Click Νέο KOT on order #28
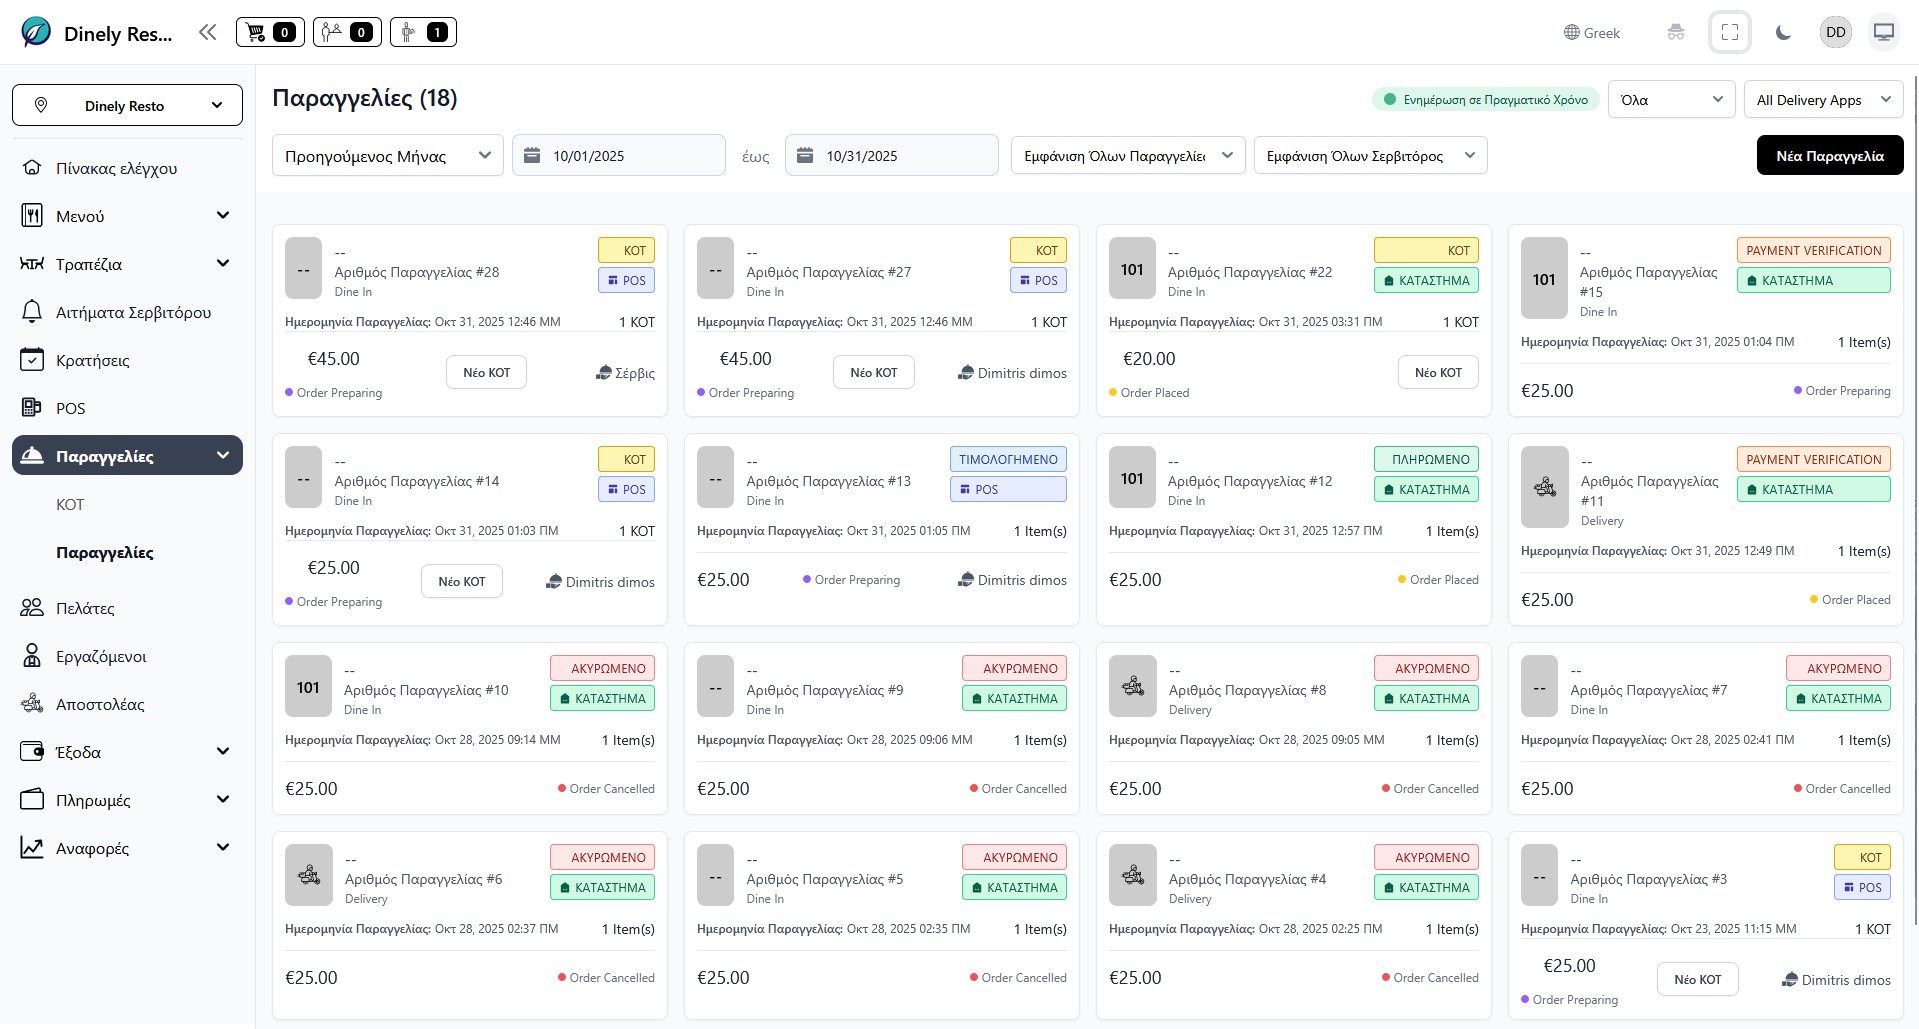 click(486, 373)
